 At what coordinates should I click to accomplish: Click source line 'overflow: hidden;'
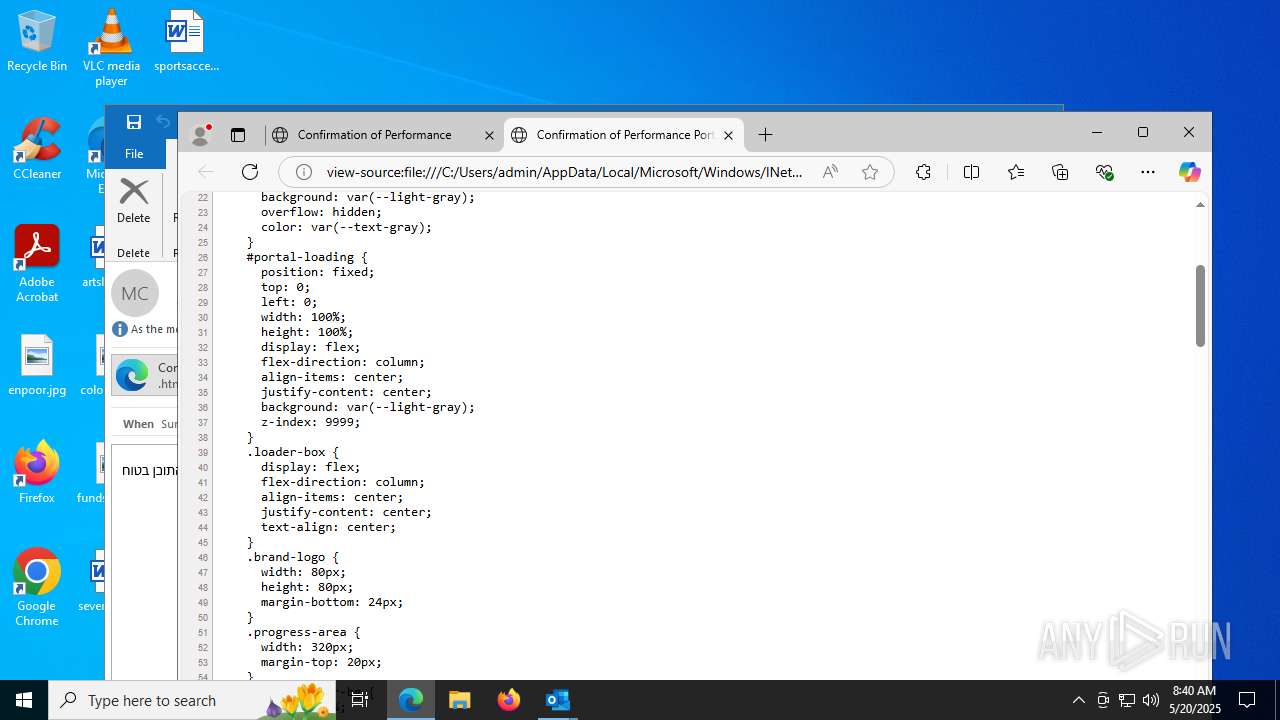point(321,212)
